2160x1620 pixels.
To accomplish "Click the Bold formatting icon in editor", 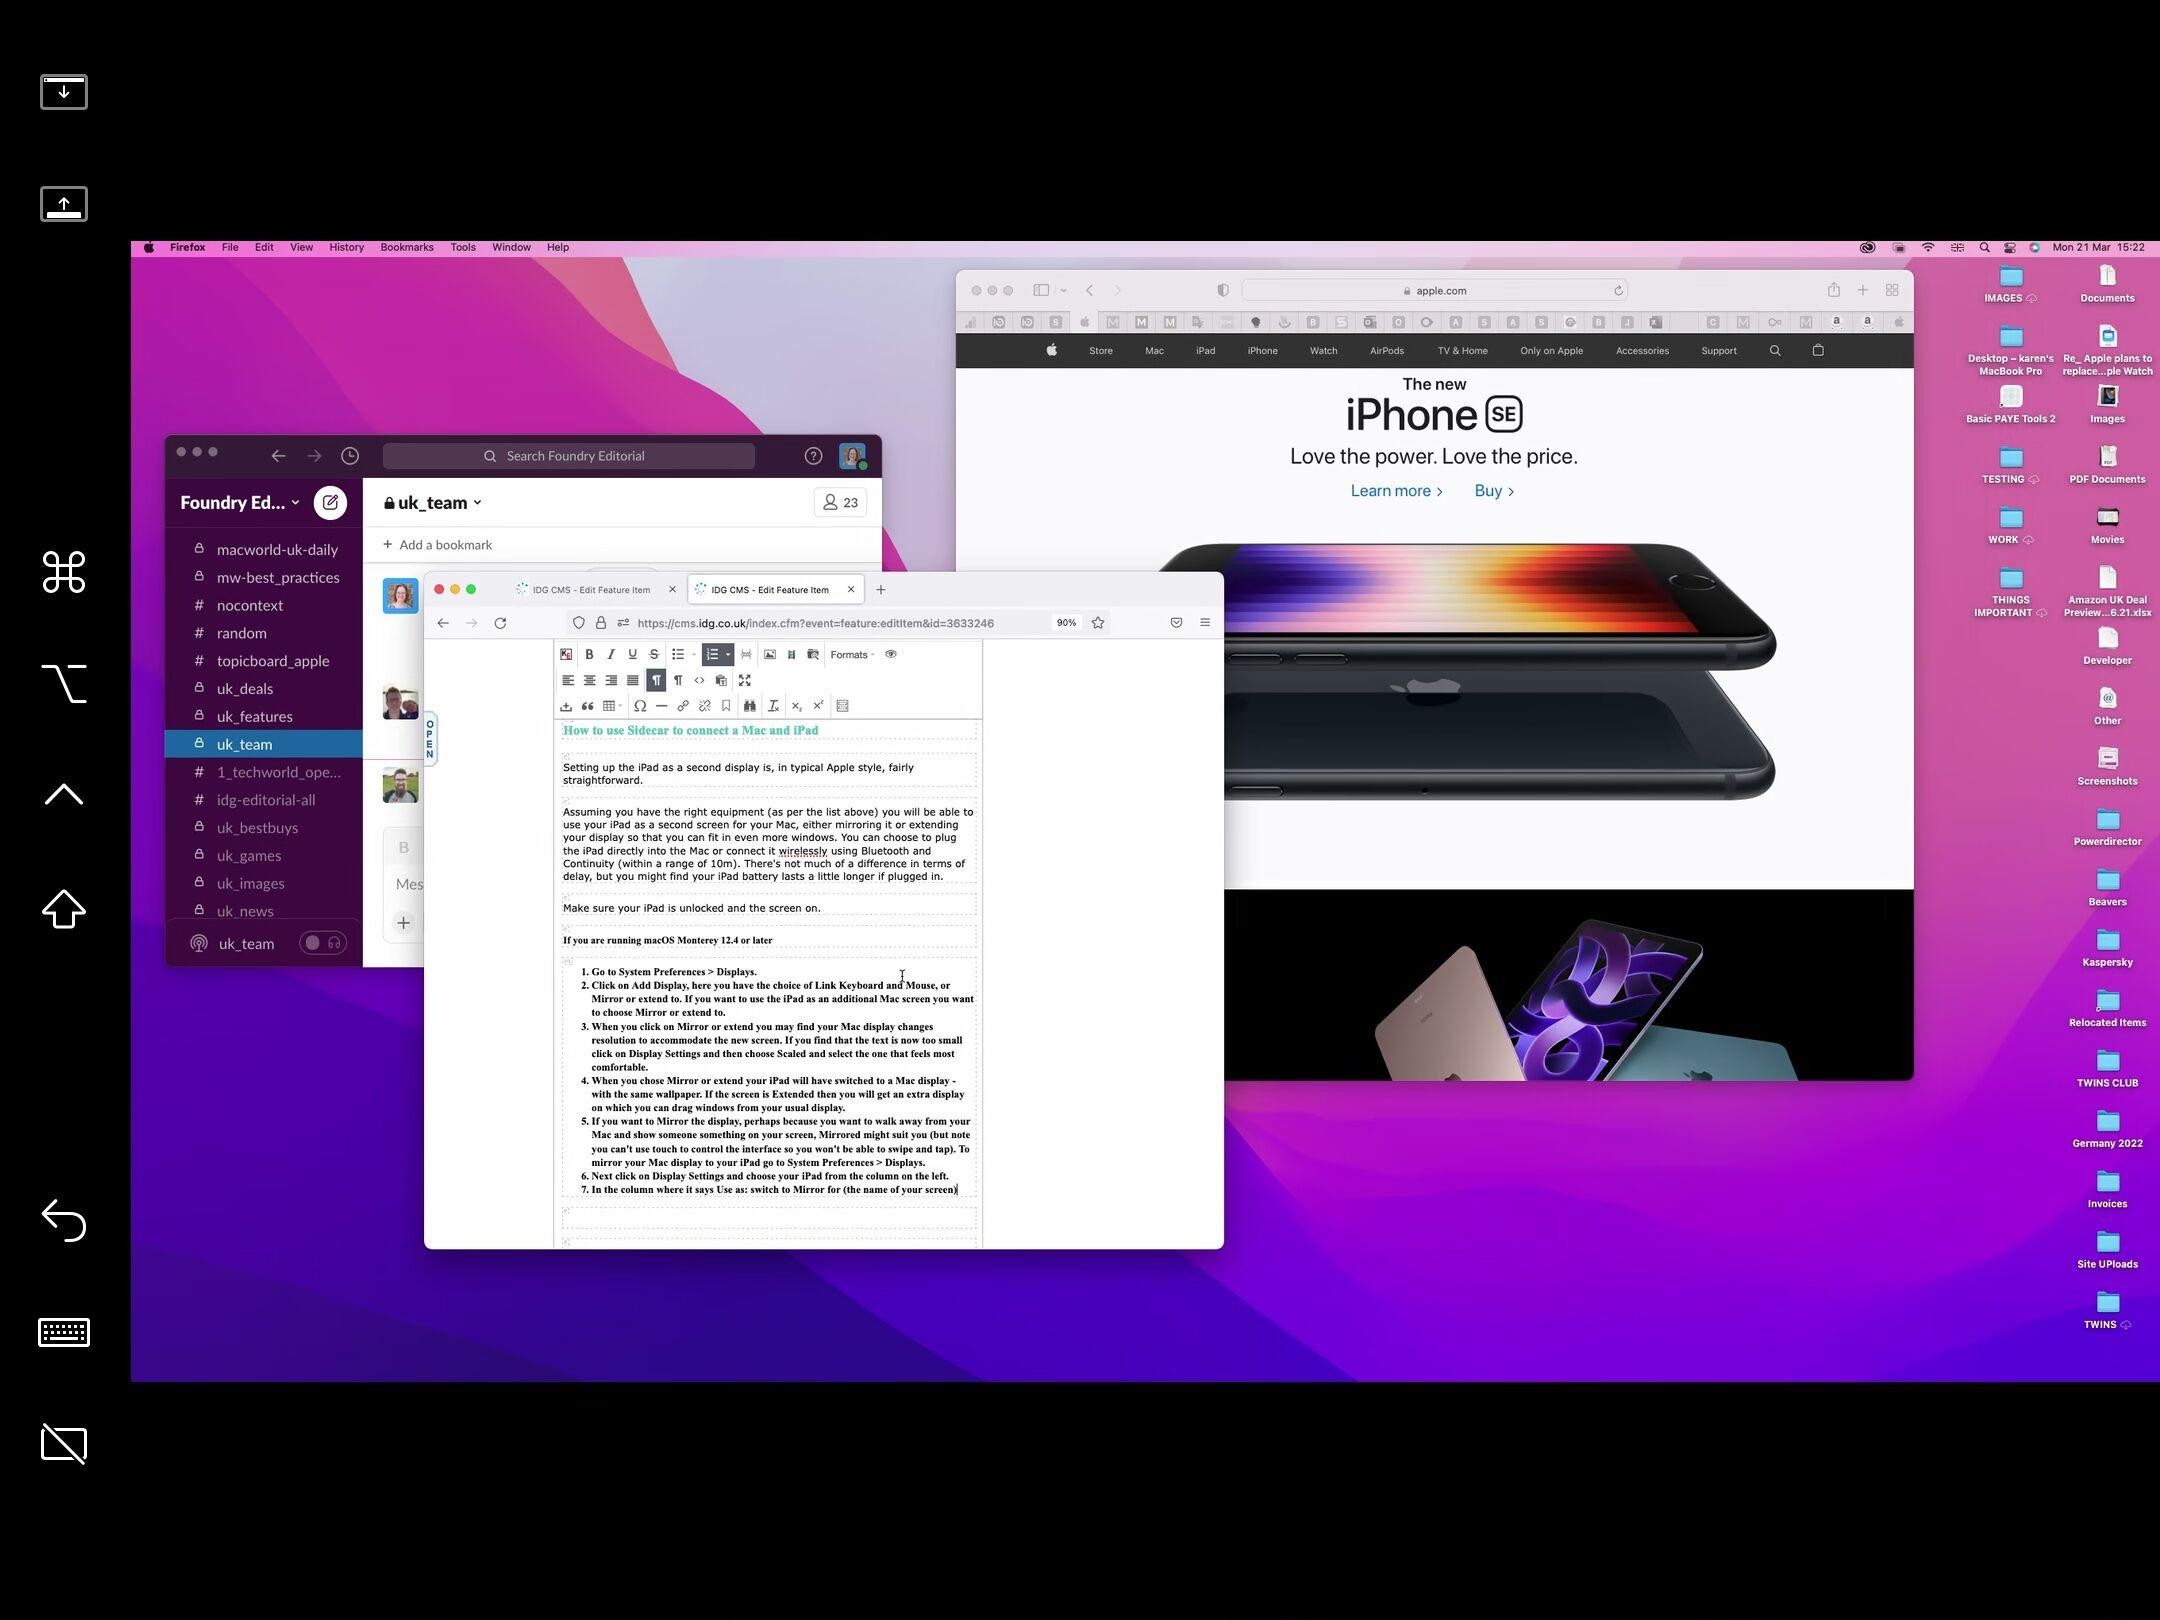I will tap(590, 653).
